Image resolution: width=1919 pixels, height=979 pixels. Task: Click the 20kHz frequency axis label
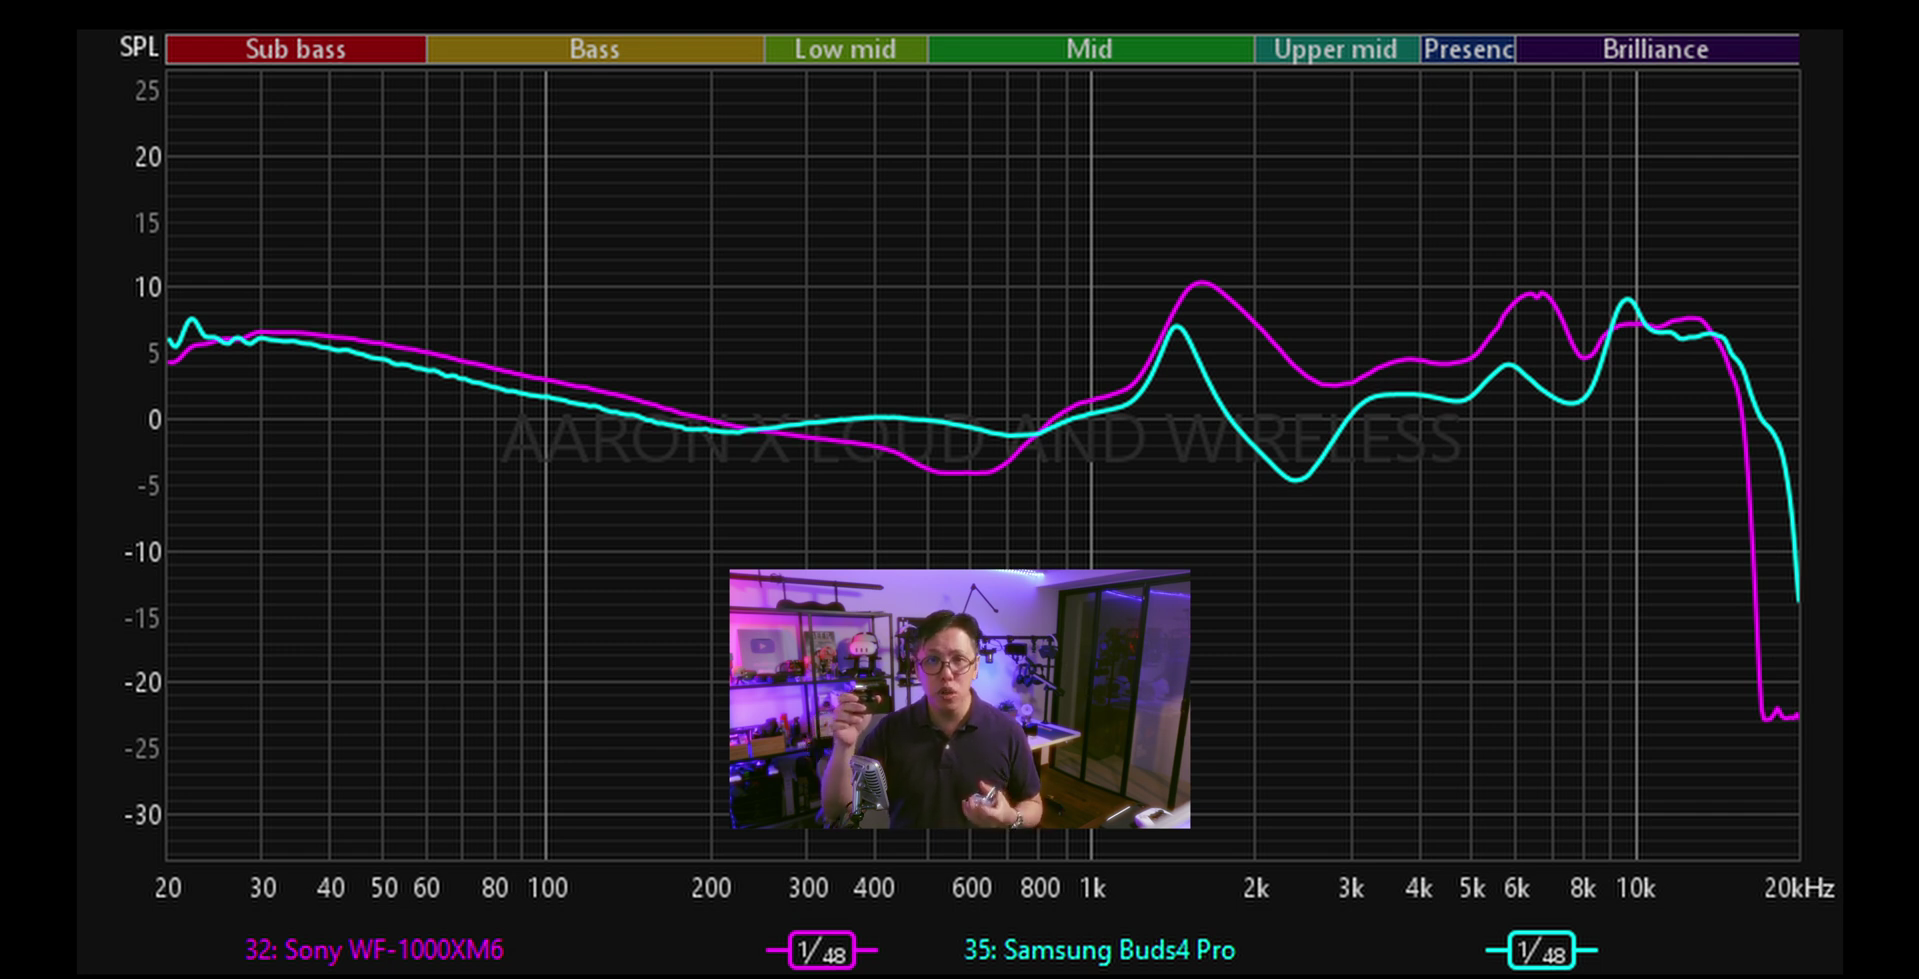pos(1799,888)
